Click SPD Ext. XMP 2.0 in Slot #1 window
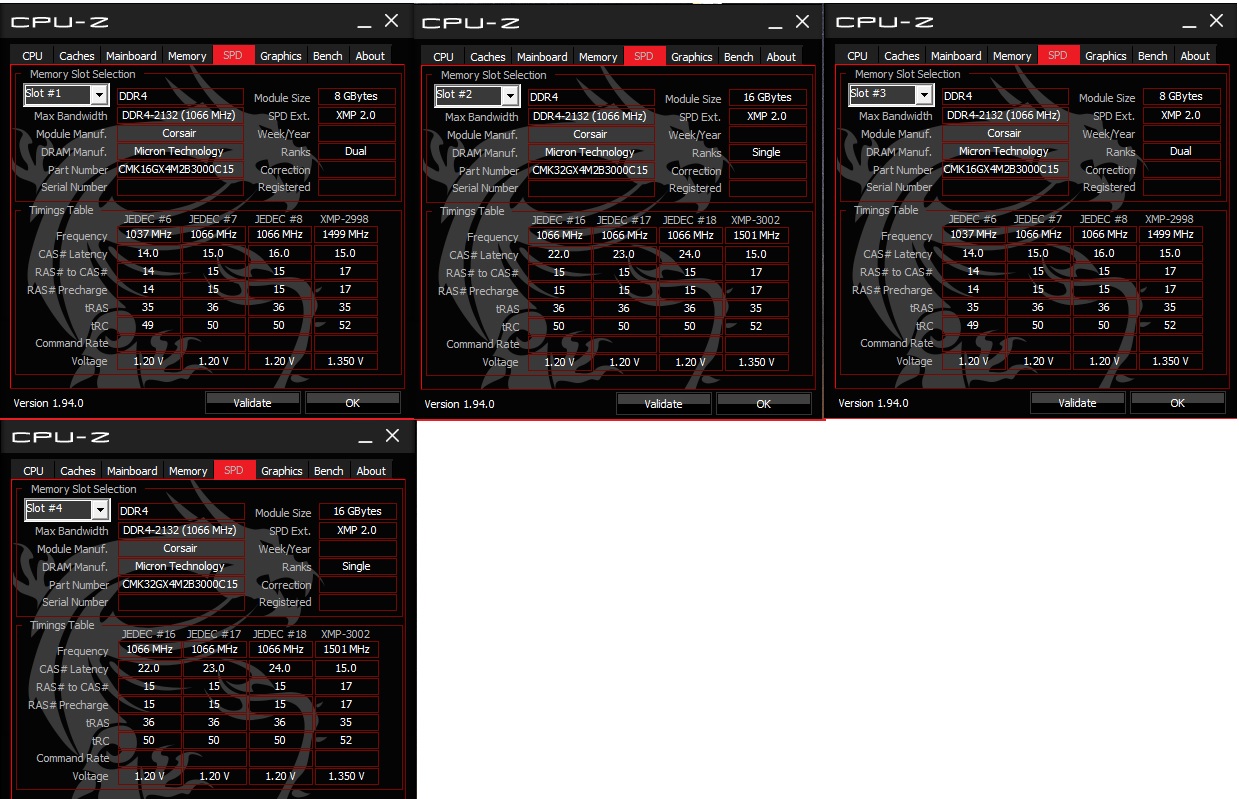Image resolution: width=1239 pixels, height=799 pixels. coord(357,115)
